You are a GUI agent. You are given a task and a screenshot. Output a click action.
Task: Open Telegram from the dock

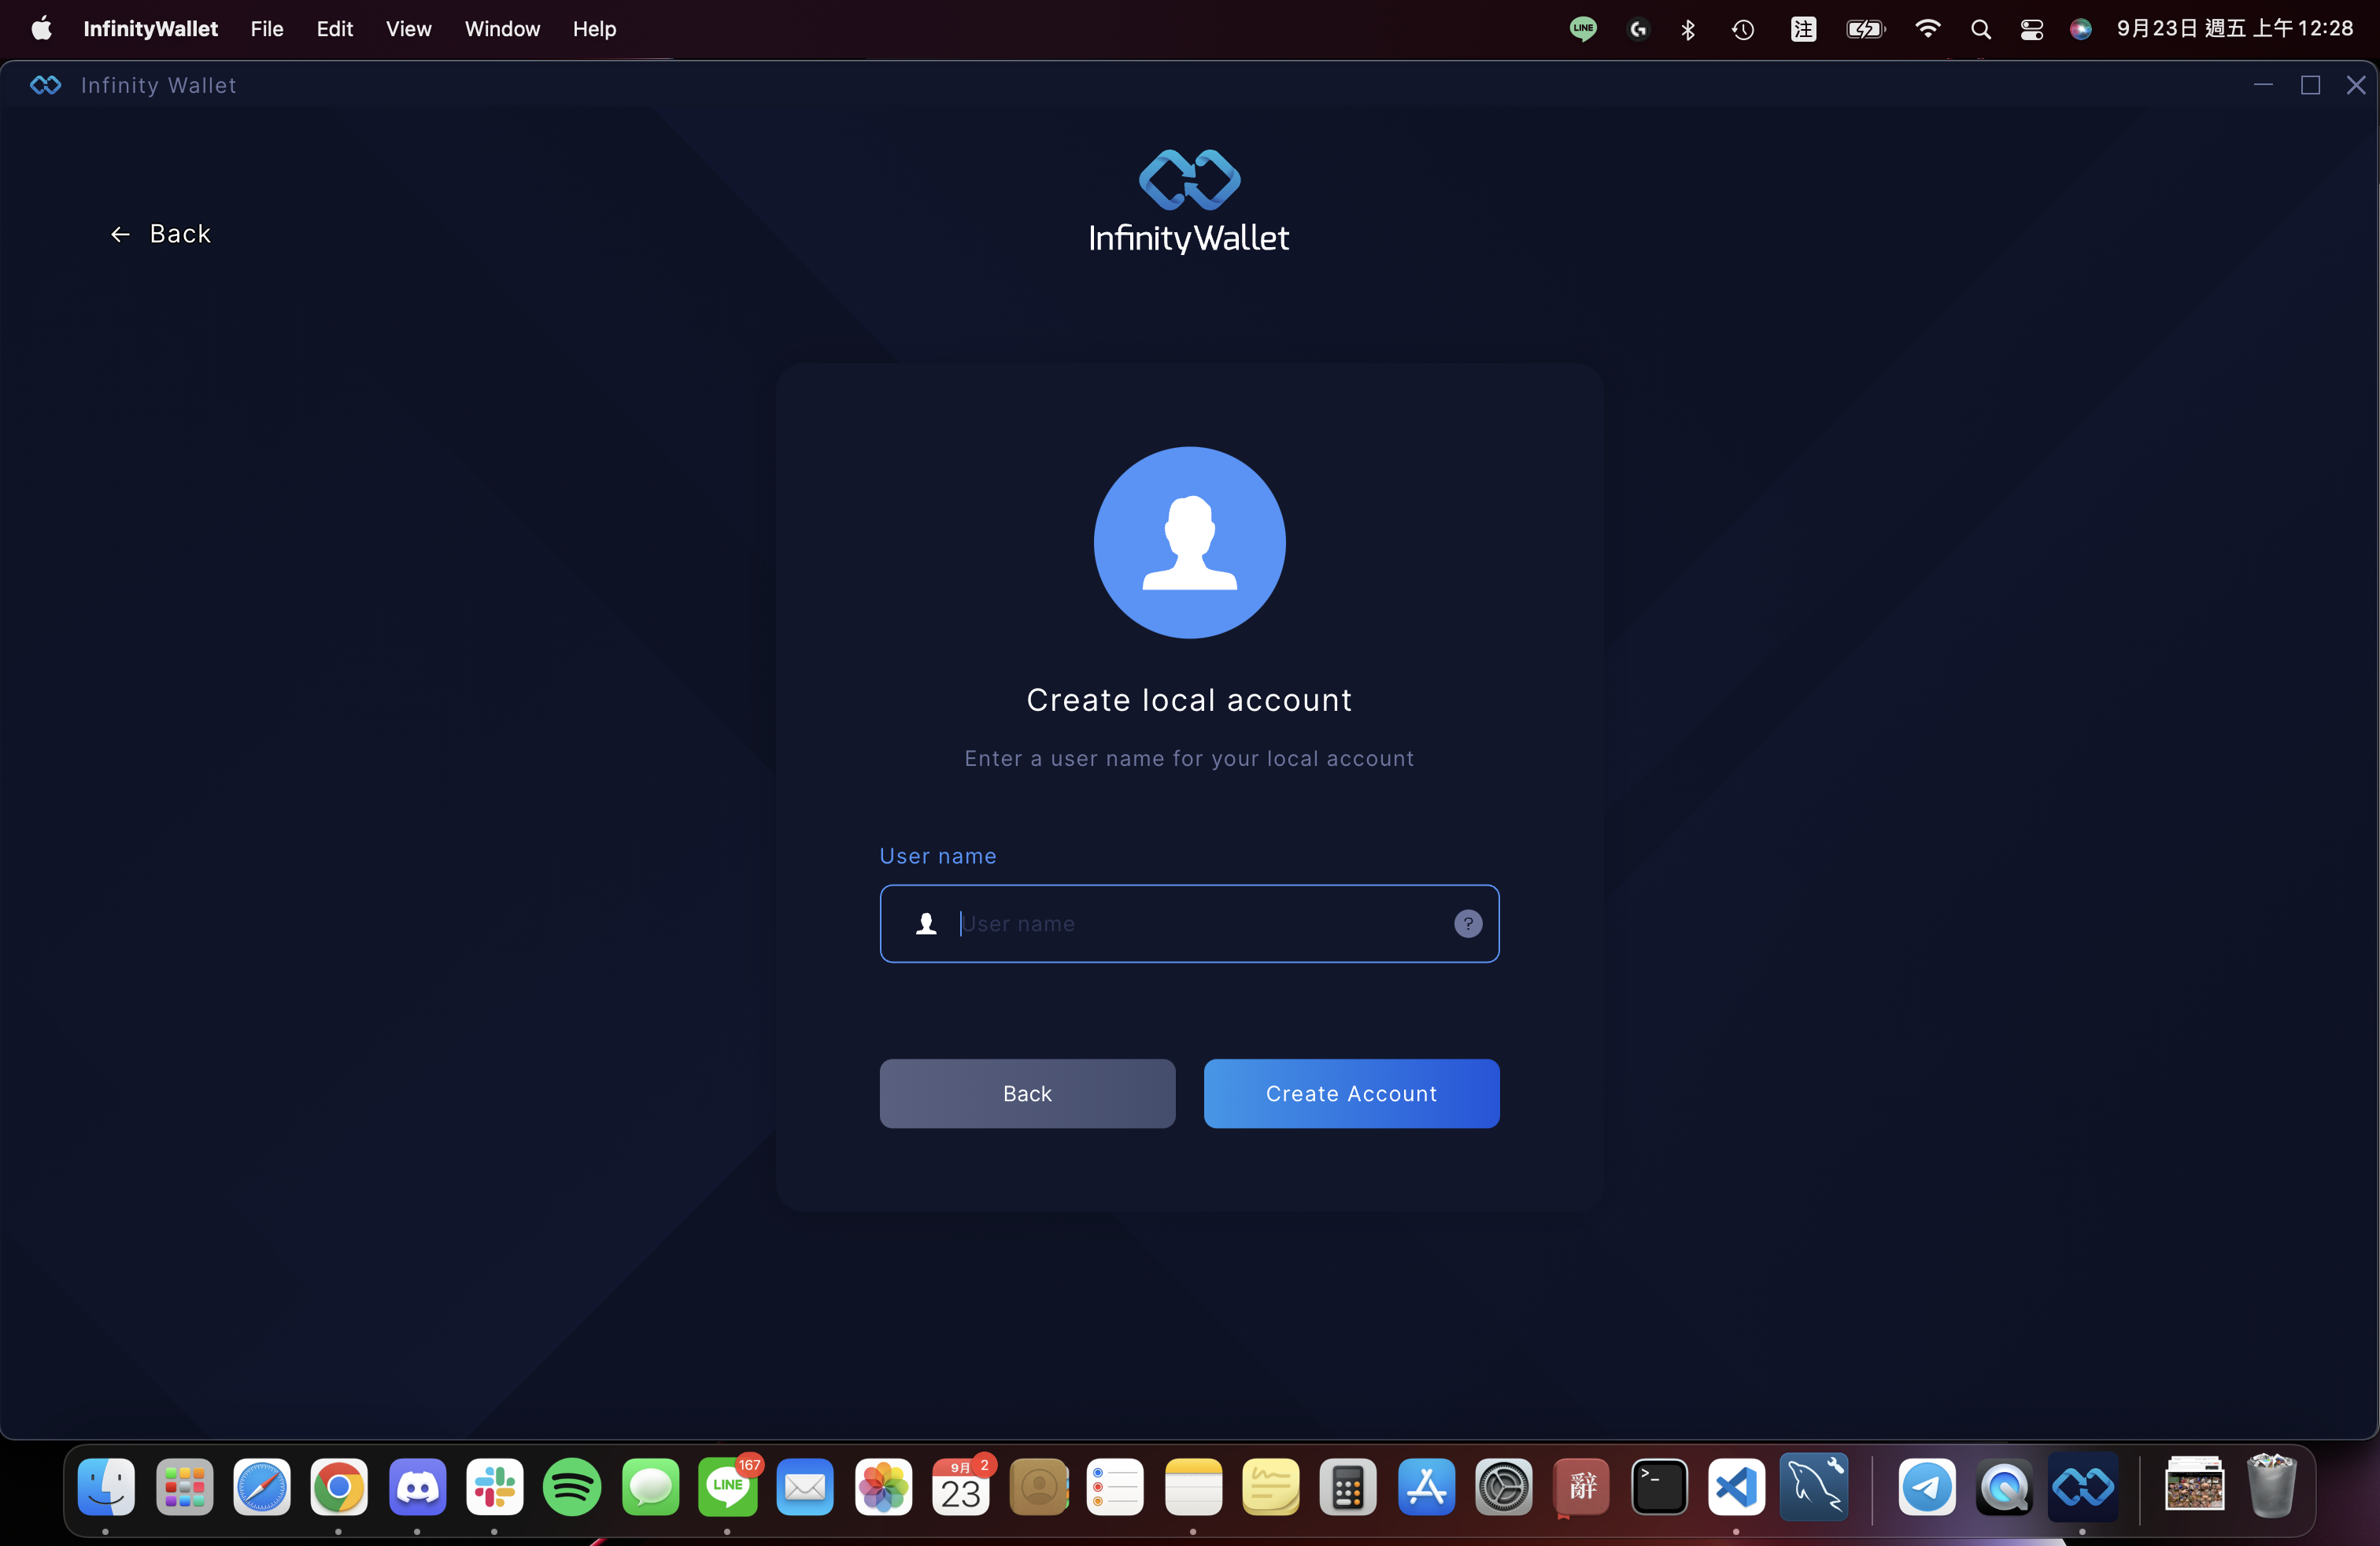1926,1487
